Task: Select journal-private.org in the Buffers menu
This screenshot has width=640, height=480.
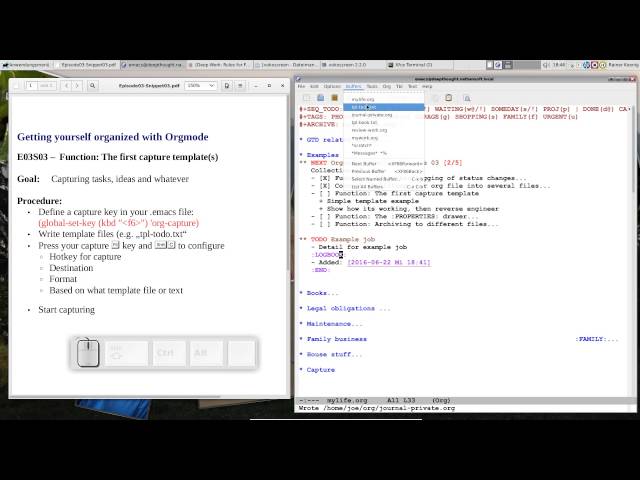Action: [384, 115]
